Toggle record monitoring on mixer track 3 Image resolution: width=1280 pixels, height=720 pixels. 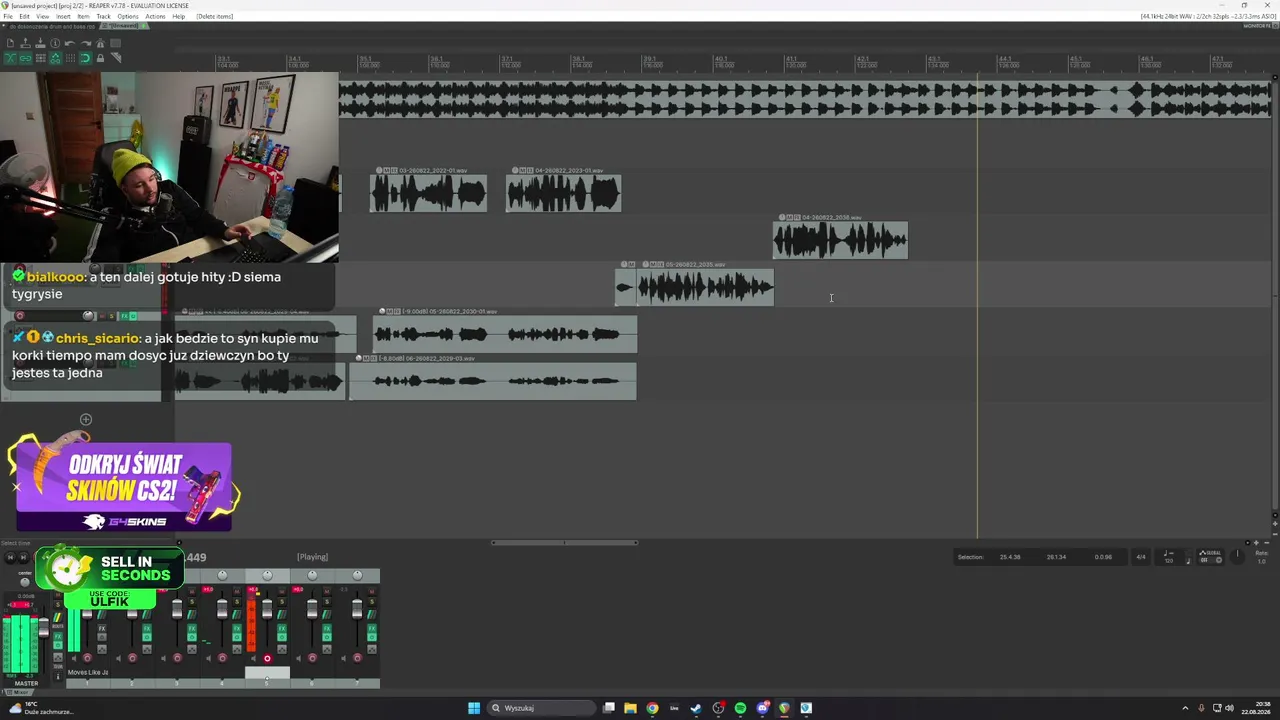coord(163,658)
